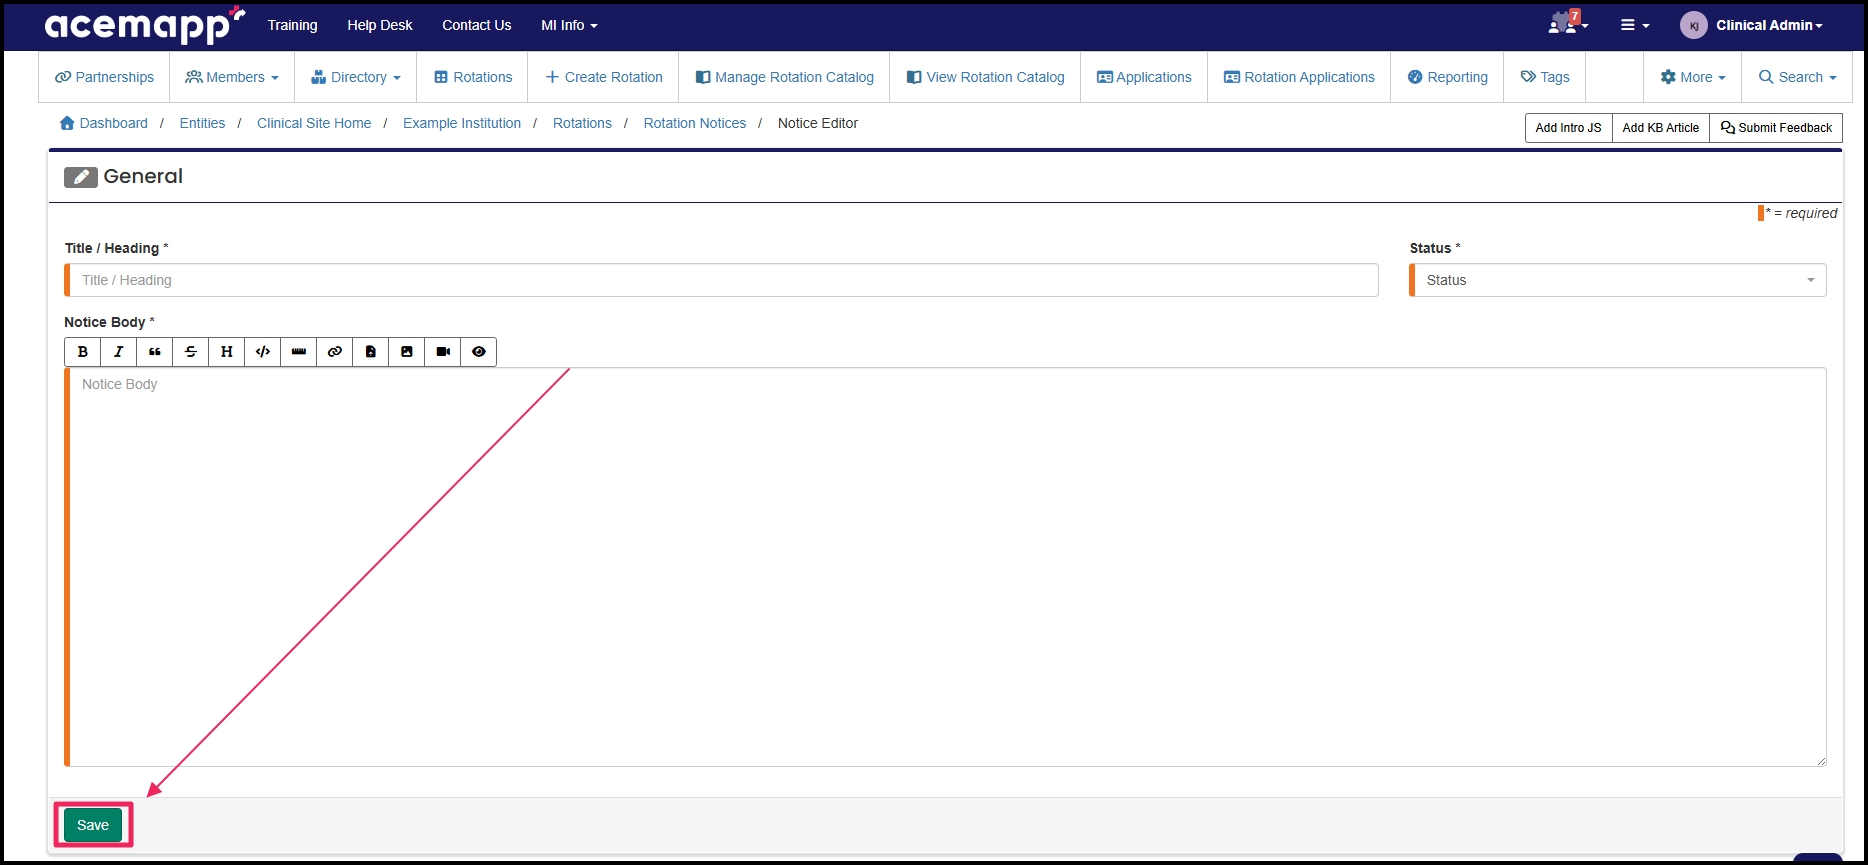This screenshot has width=1868, height=865.
Task: Click the acemapp logo
Action: tap(144, 25)
